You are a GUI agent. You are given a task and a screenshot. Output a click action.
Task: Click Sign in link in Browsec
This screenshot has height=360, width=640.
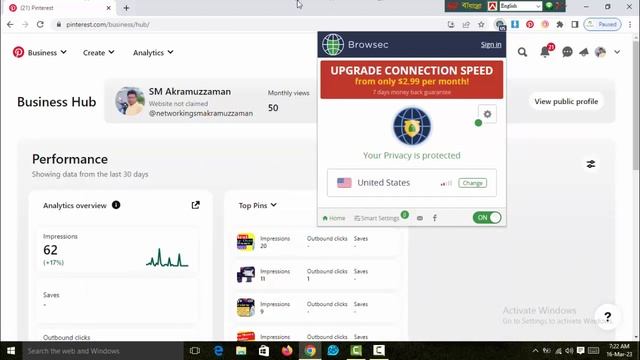(491, 44)
